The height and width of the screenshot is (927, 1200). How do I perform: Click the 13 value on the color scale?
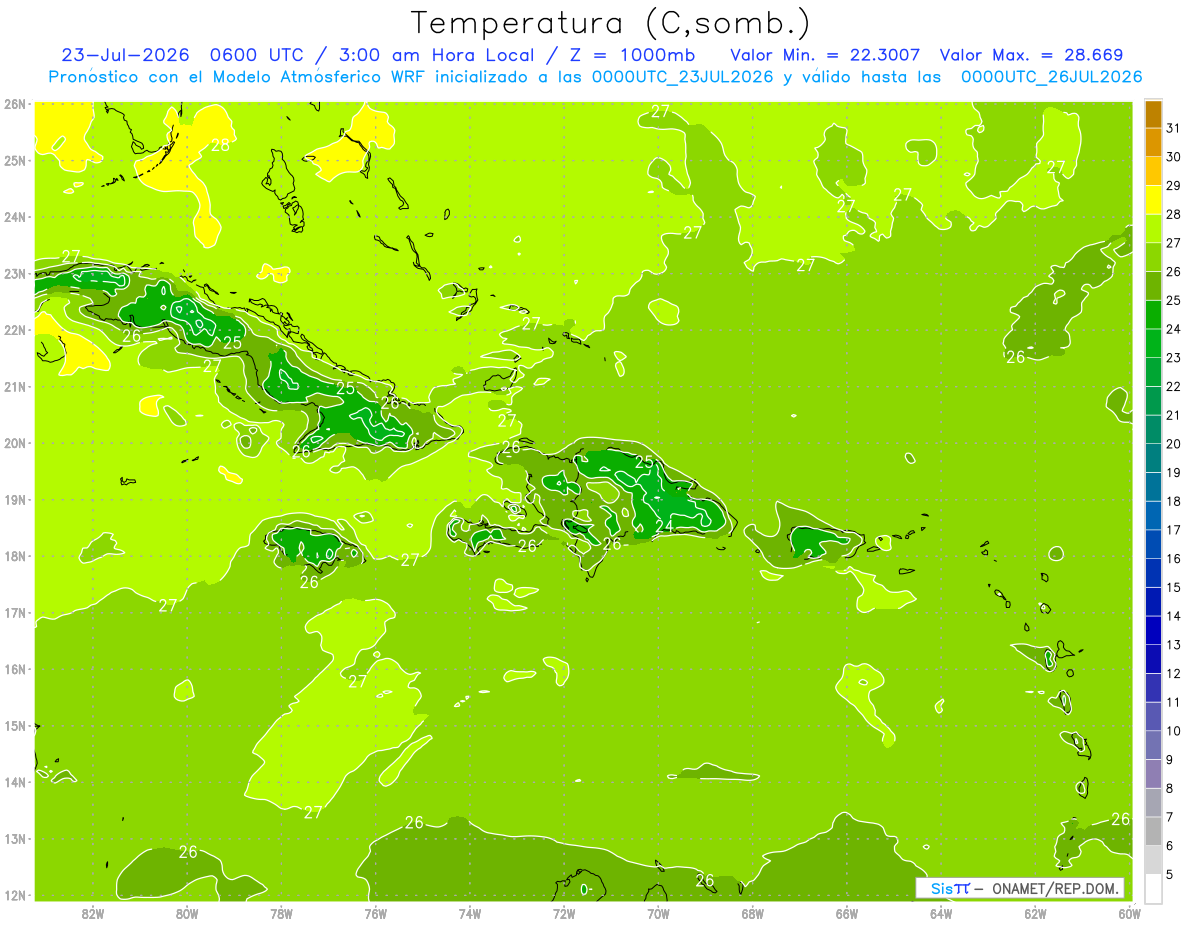[x=1173, y=645]
